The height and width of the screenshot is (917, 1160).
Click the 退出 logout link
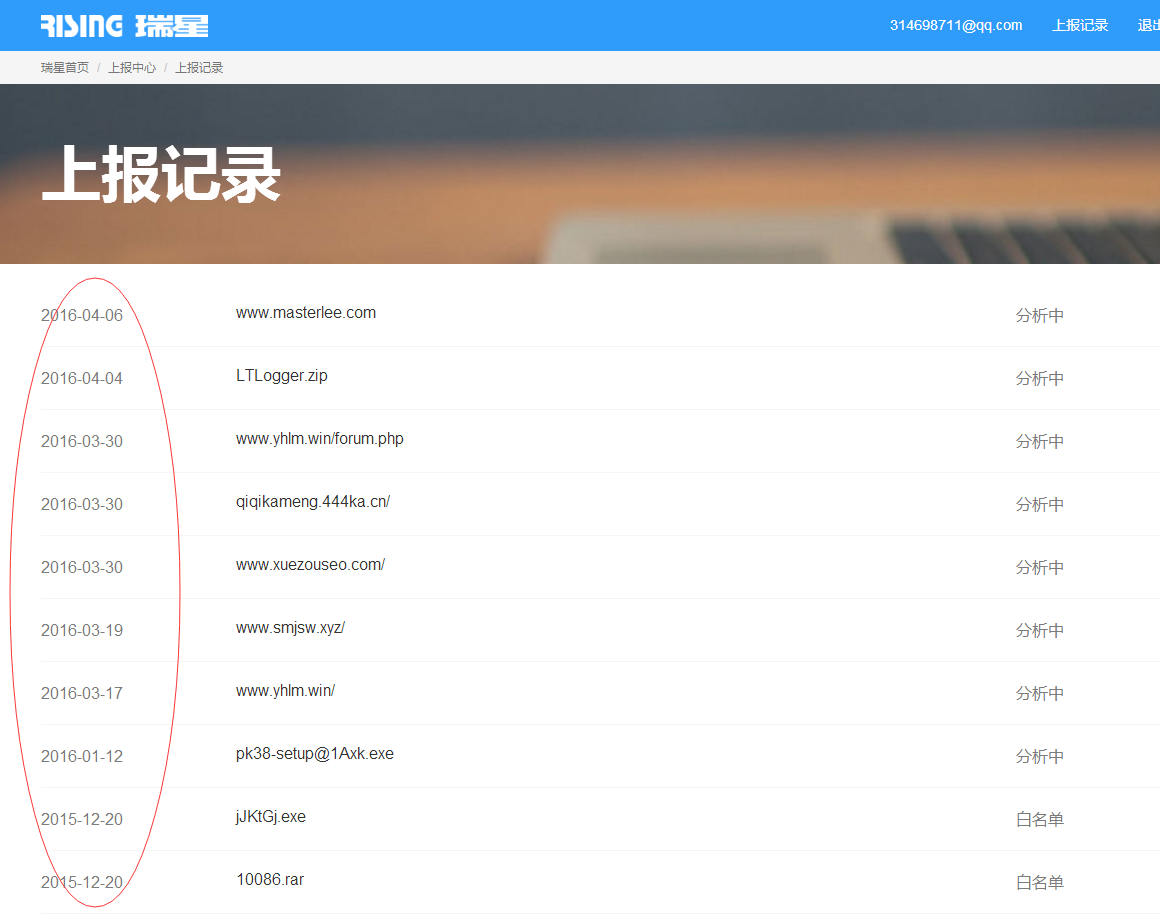(x=1148, y=25)
